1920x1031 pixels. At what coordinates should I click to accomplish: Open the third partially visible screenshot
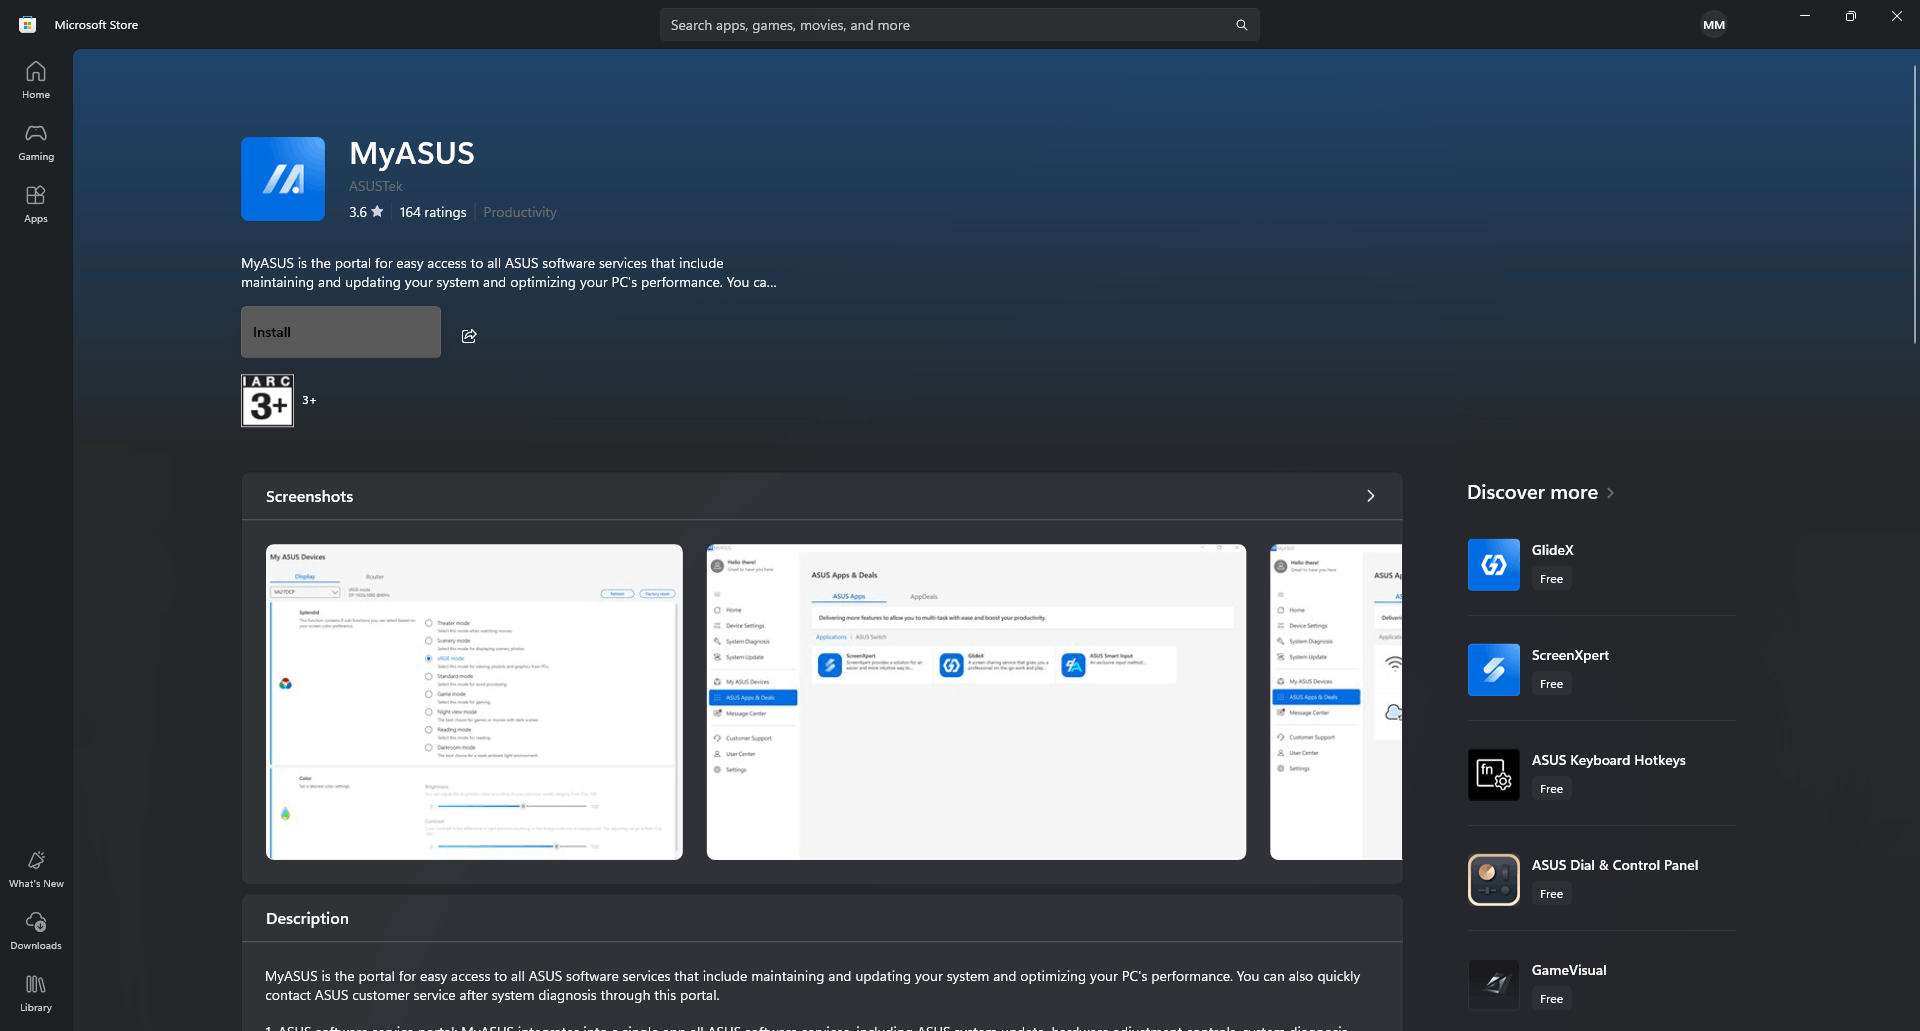[1336, 702]
